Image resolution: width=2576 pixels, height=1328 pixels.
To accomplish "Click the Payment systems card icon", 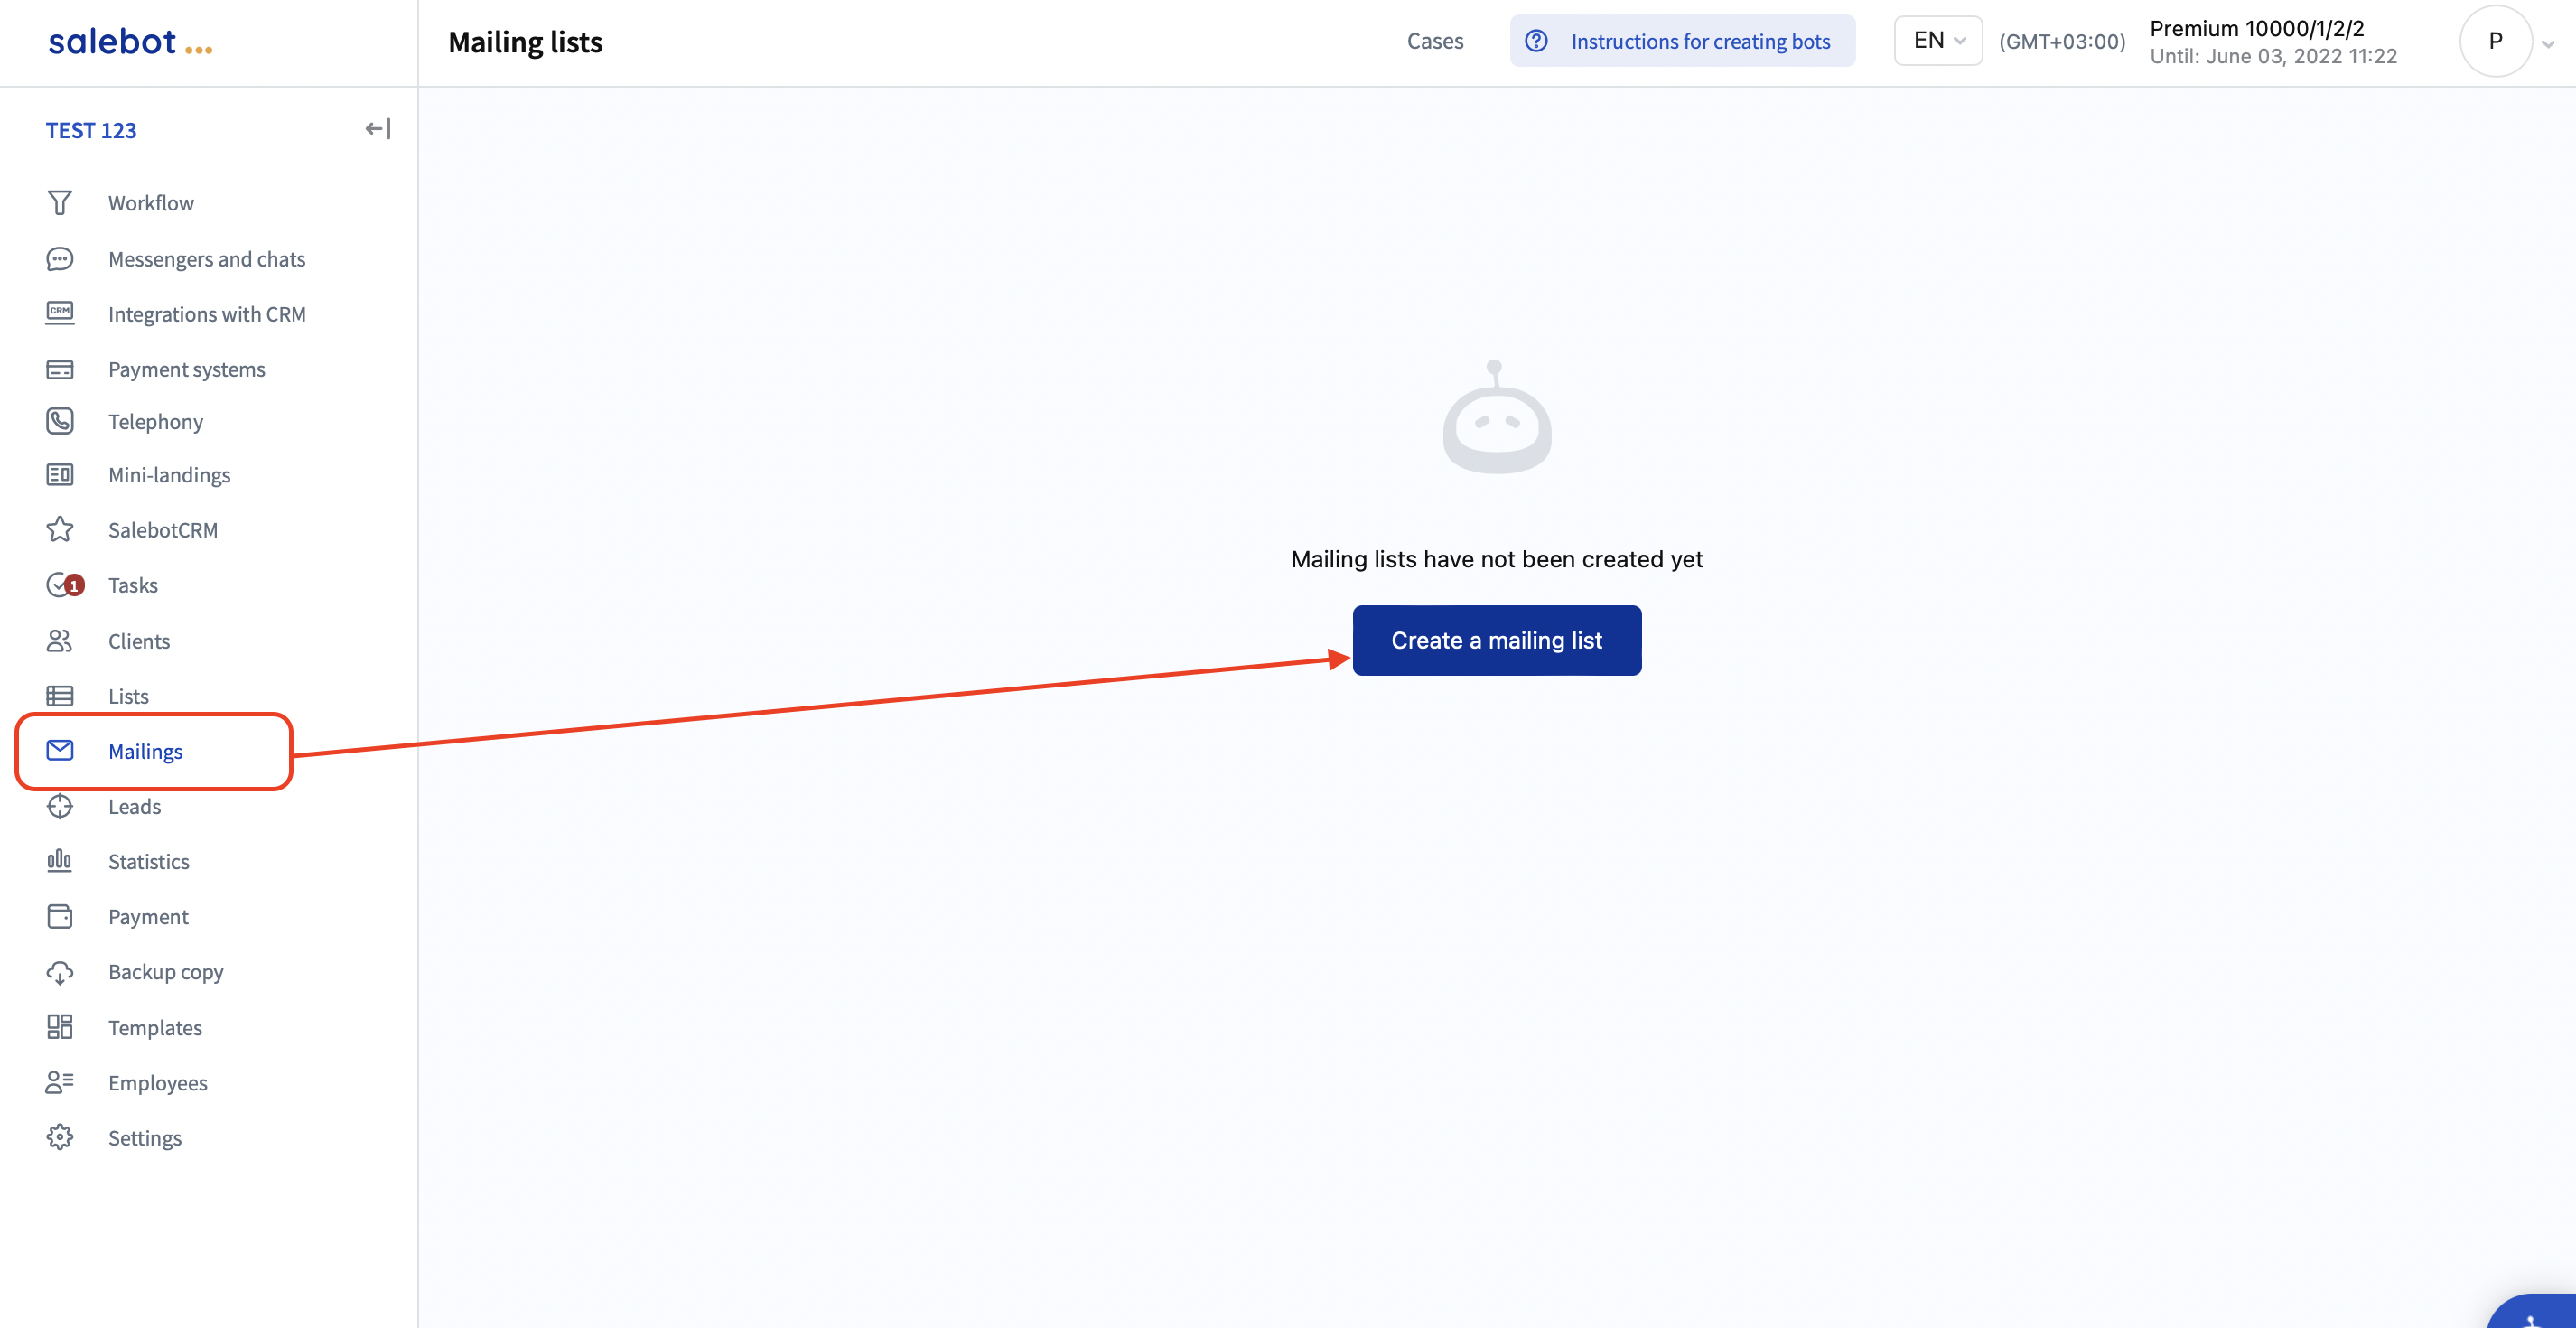I will point(60,369).
